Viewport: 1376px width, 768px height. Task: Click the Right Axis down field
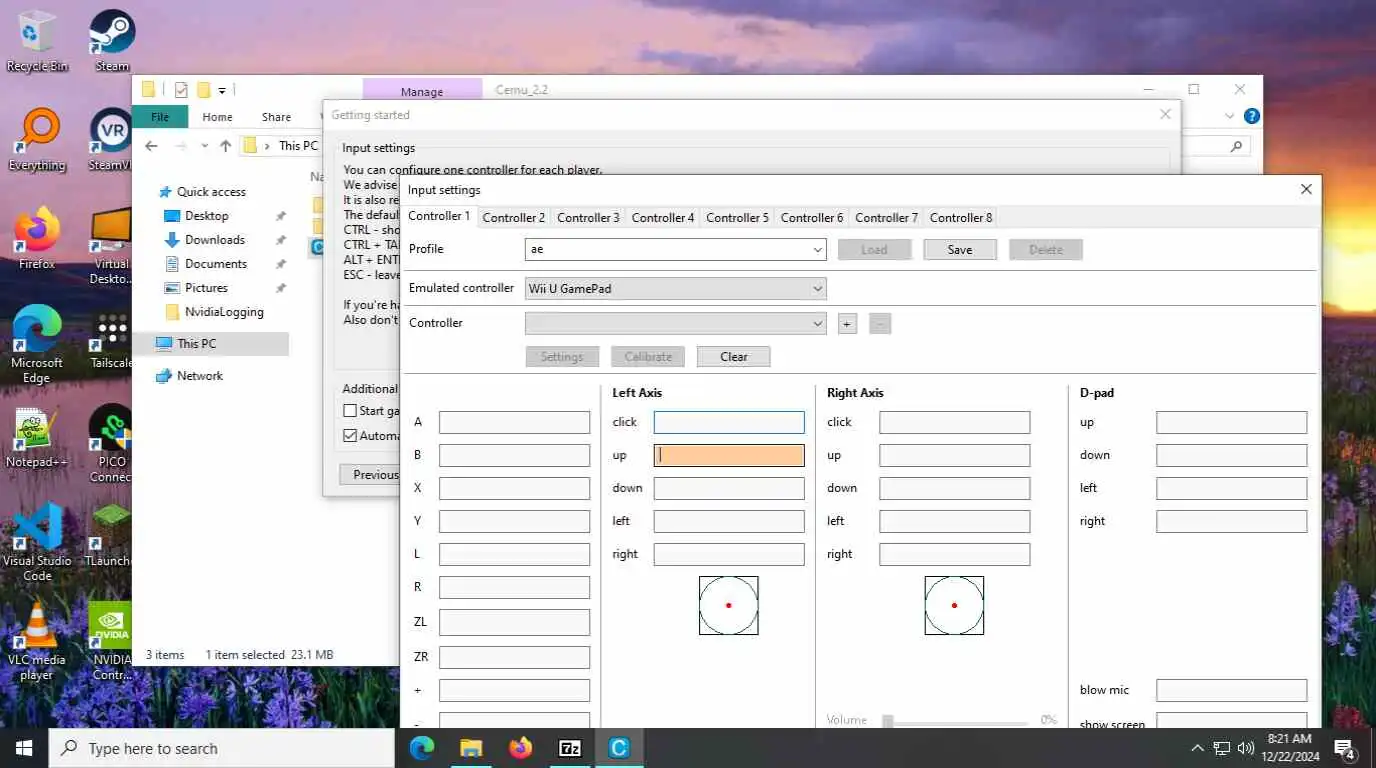coord(955,488)
